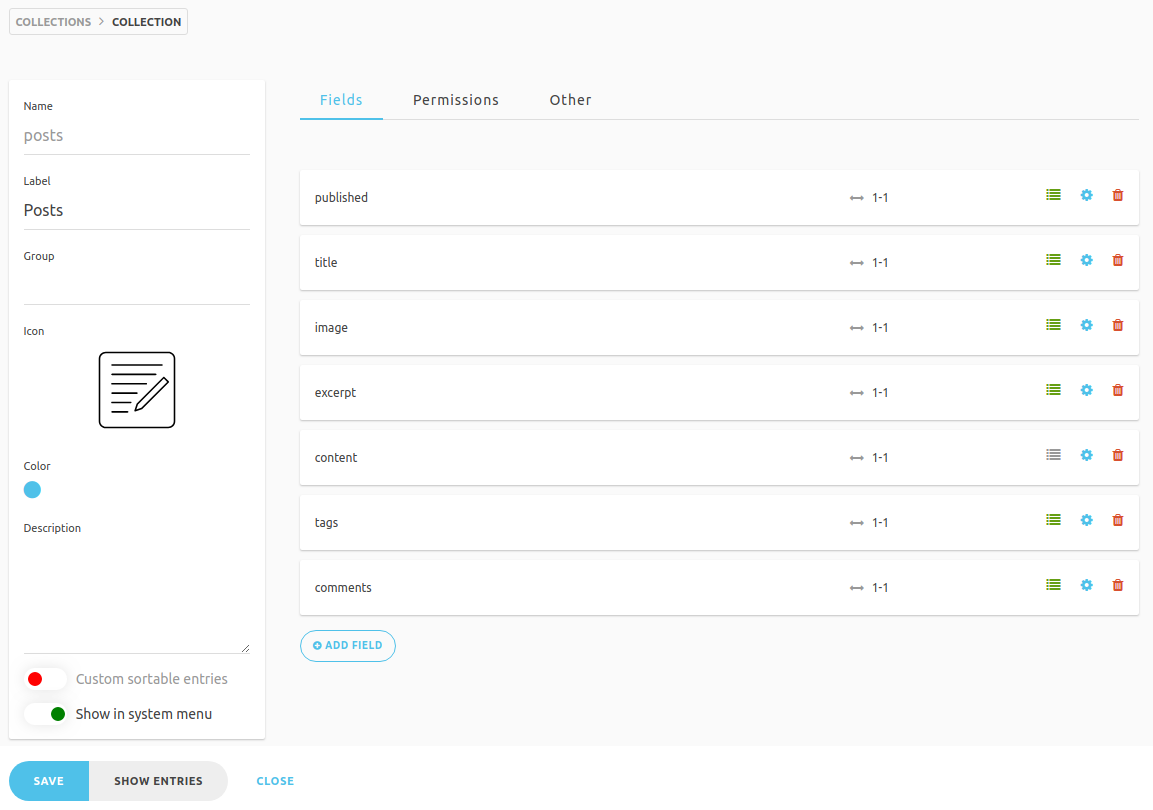
Task: Open settings gear for published field
Action: click(1086, 195)
